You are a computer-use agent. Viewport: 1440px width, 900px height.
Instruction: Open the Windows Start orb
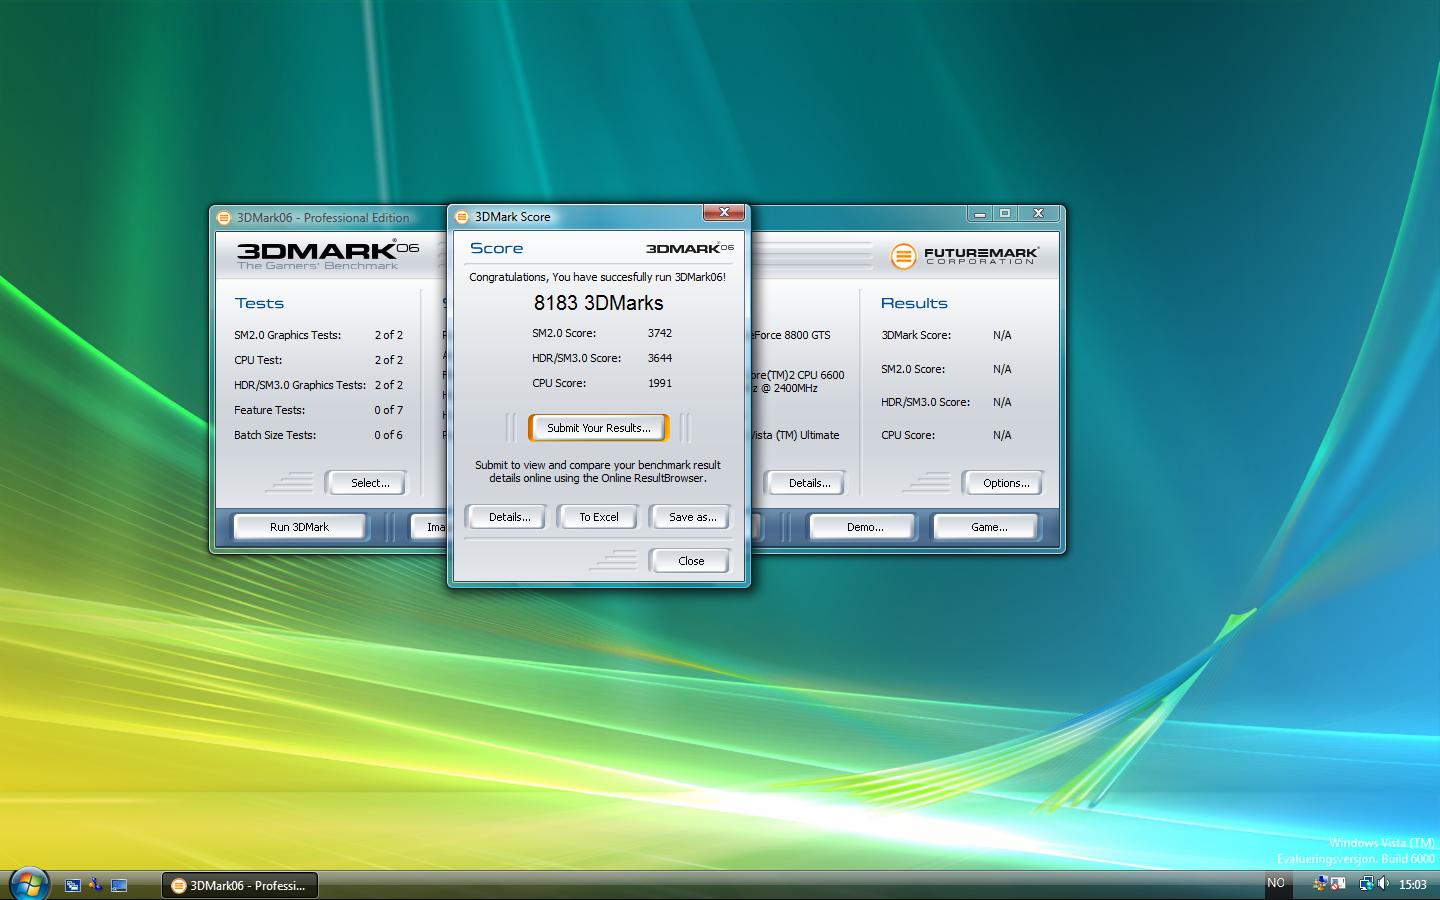coord(28,883)
